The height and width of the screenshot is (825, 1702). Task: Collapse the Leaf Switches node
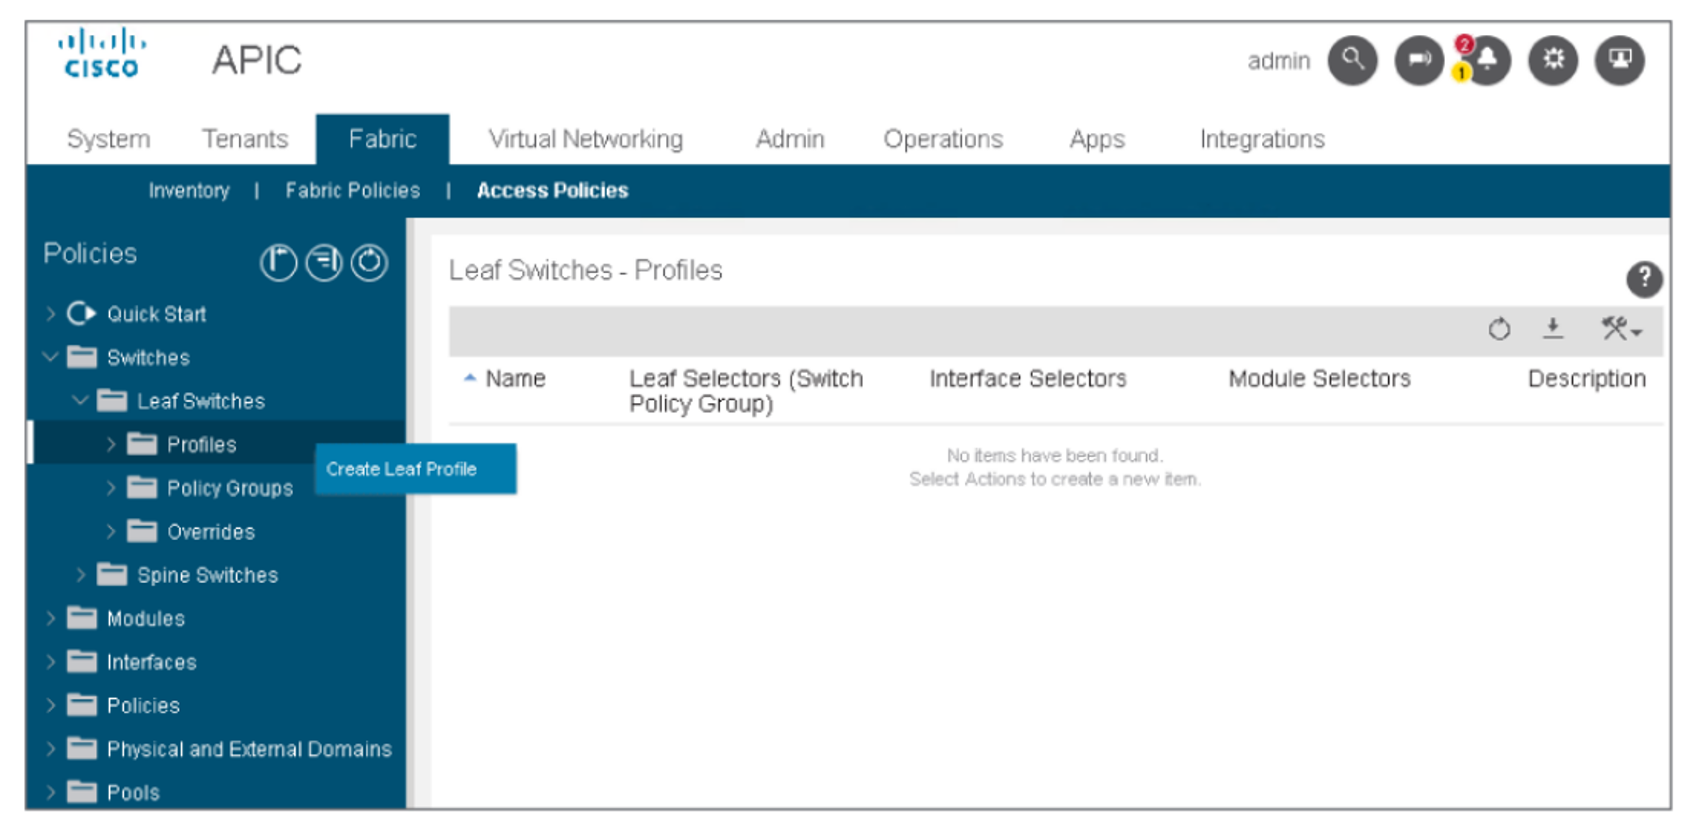pos(80,401)
